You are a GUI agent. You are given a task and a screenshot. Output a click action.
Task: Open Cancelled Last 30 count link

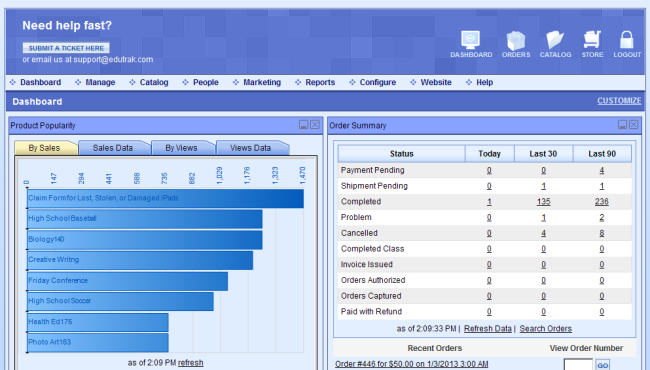543,233
